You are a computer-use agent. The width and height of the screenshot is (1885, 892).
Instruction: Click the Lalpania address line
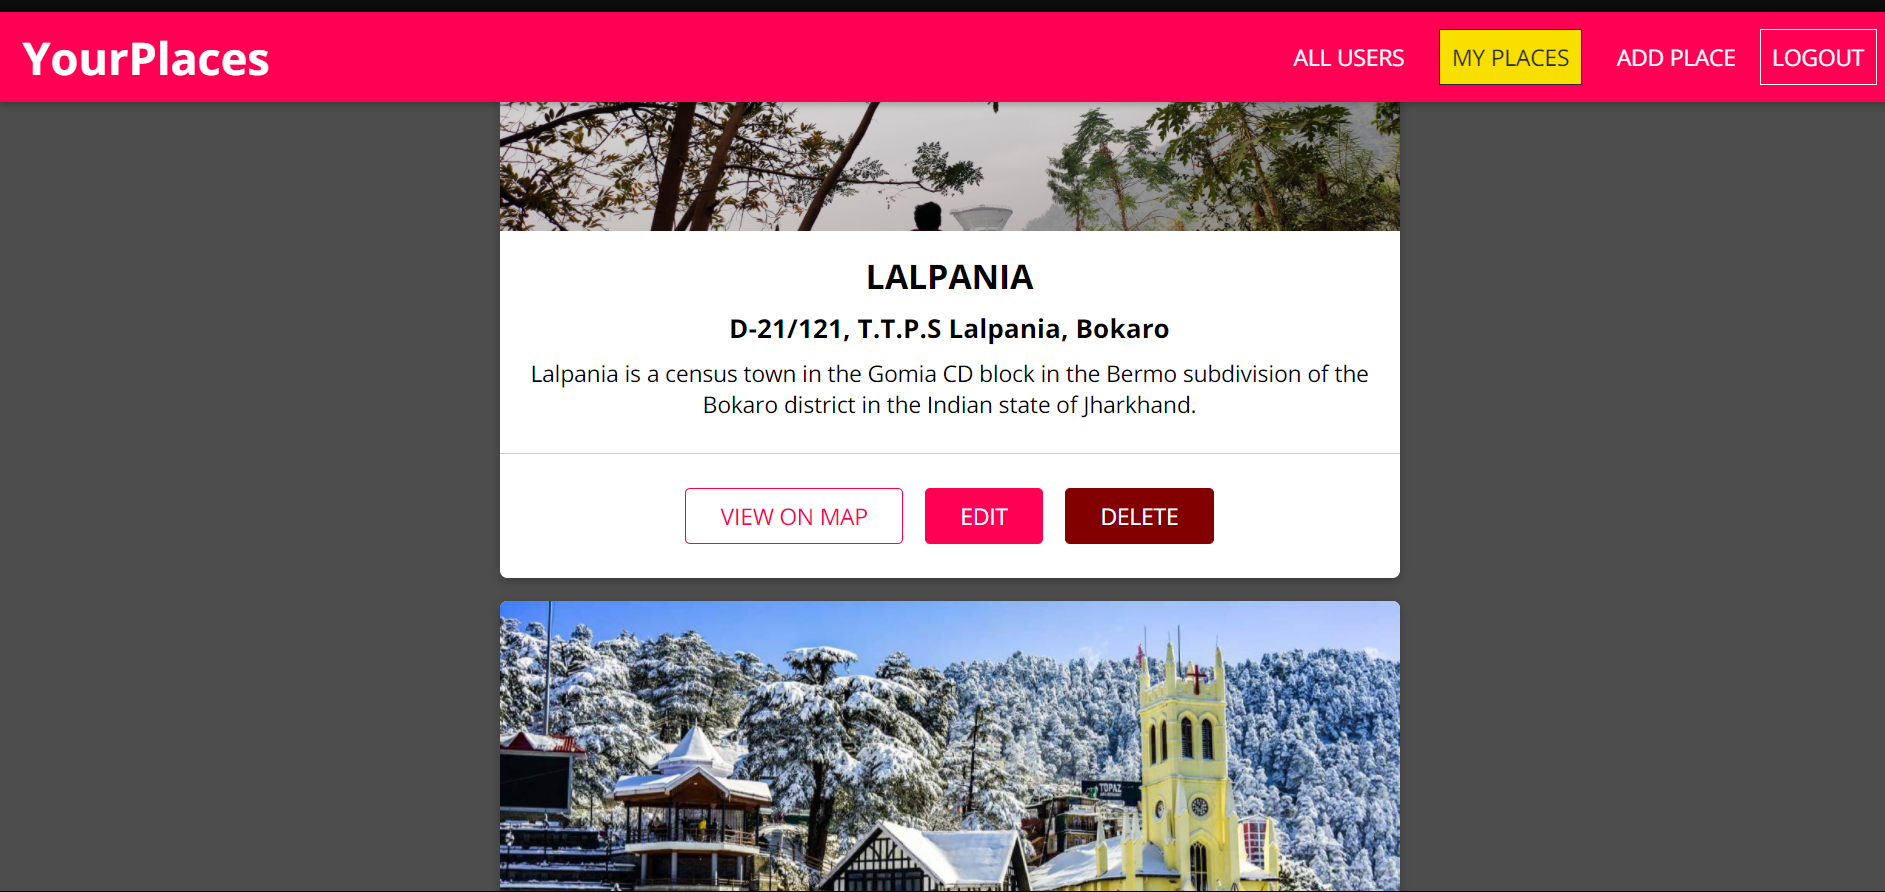pyautogui.click(x=950, y=329)
